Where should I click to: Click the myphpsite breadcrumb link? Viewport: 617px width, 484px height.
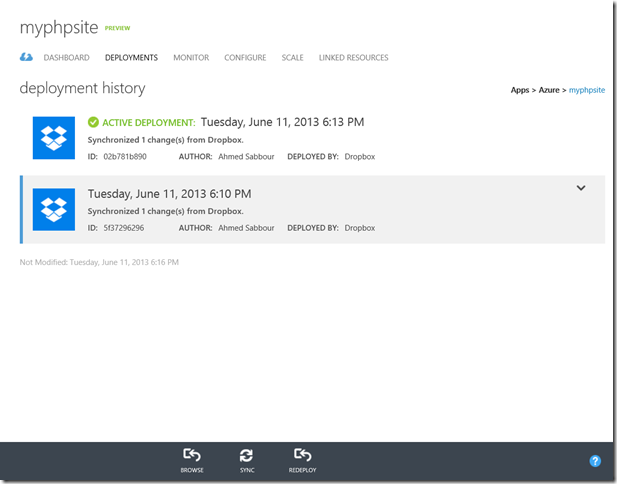tap(587, 90)
